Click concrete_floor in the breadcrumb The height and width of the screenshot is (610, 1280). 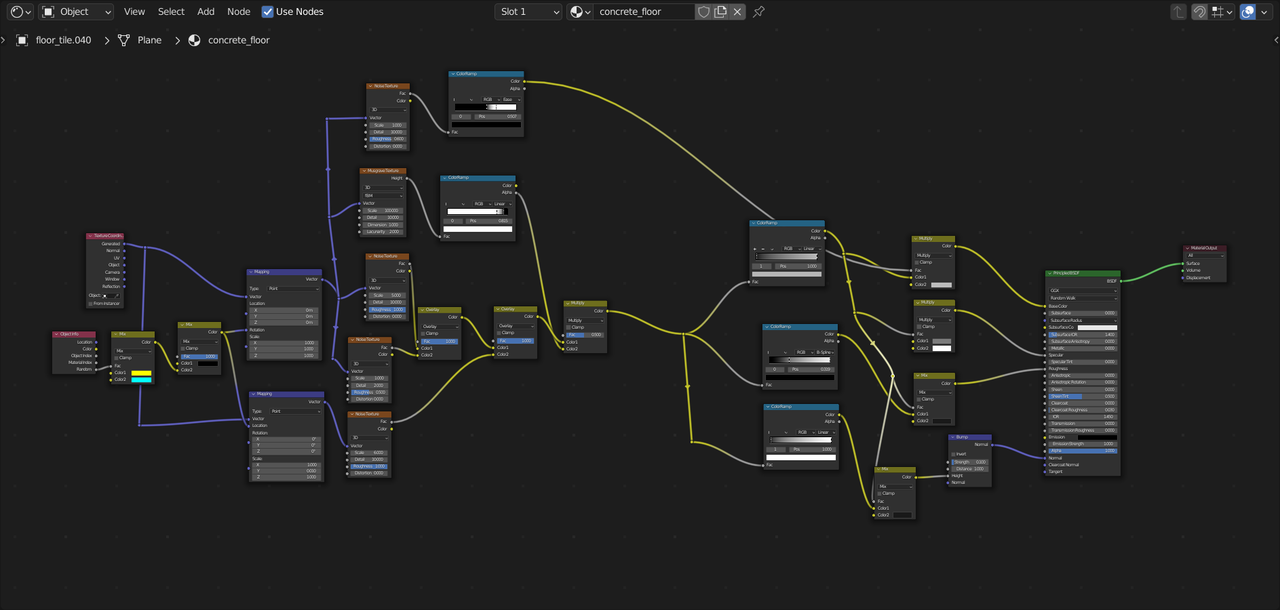click(239, 40)
